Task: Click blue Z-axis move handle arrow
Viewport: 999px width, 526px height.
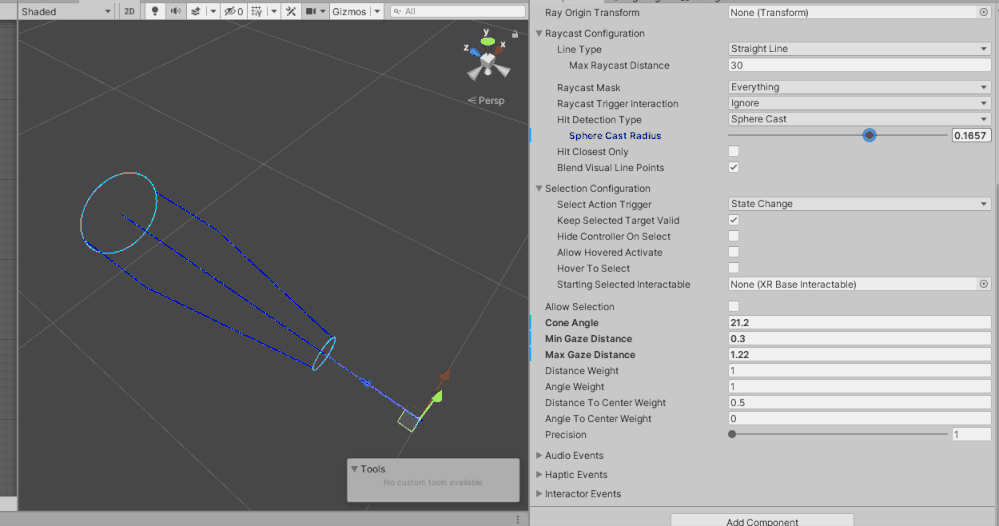Action: pyautogui.click(x=366, y=383)
